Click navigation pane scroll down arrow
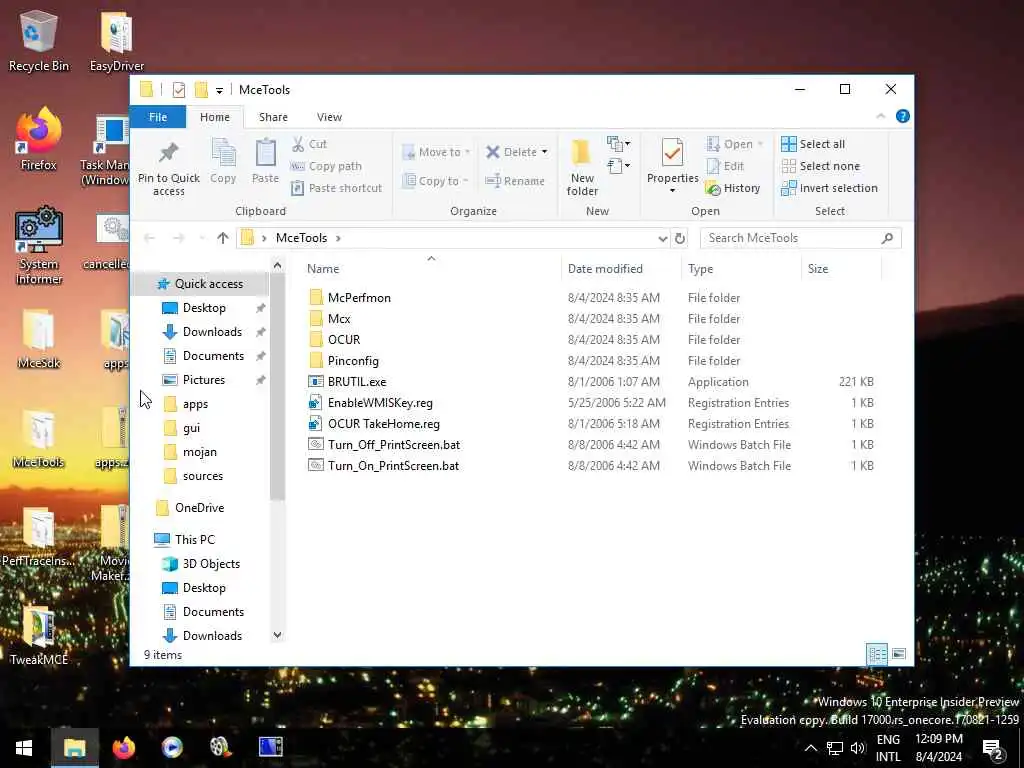 coord(278,635)
